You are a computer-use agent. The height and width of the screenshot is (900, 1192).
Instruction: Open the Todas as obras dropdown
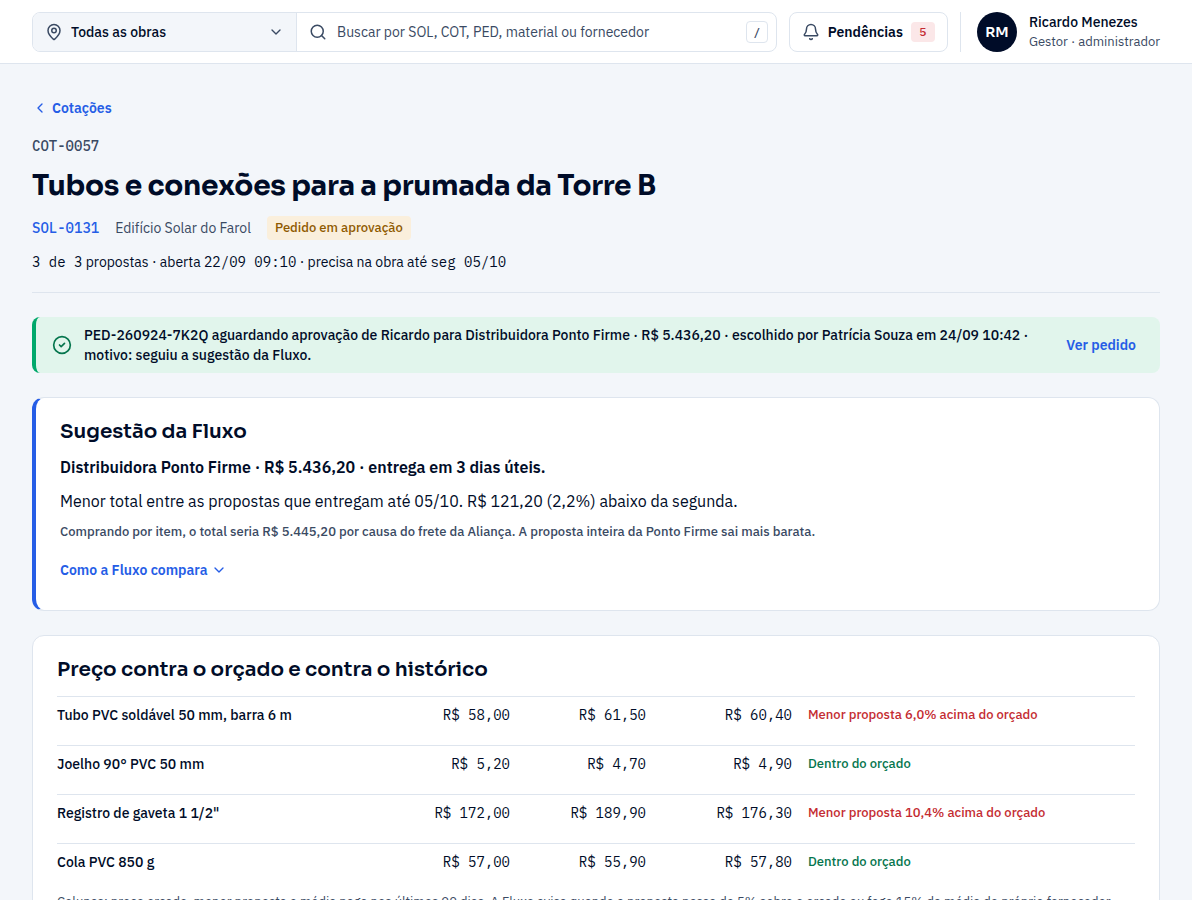[164, 32]
